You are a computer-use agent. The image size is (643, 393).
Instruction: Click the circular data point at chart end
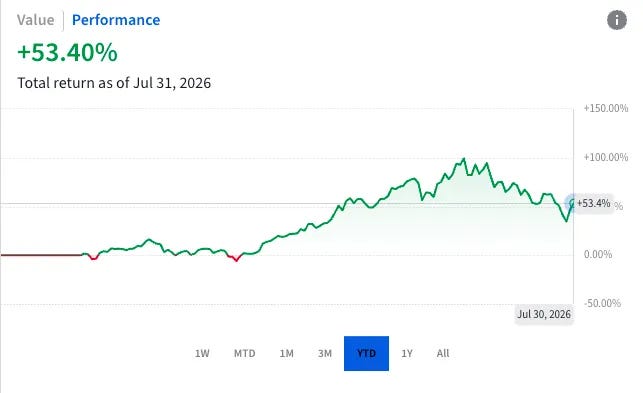point(572,203)
